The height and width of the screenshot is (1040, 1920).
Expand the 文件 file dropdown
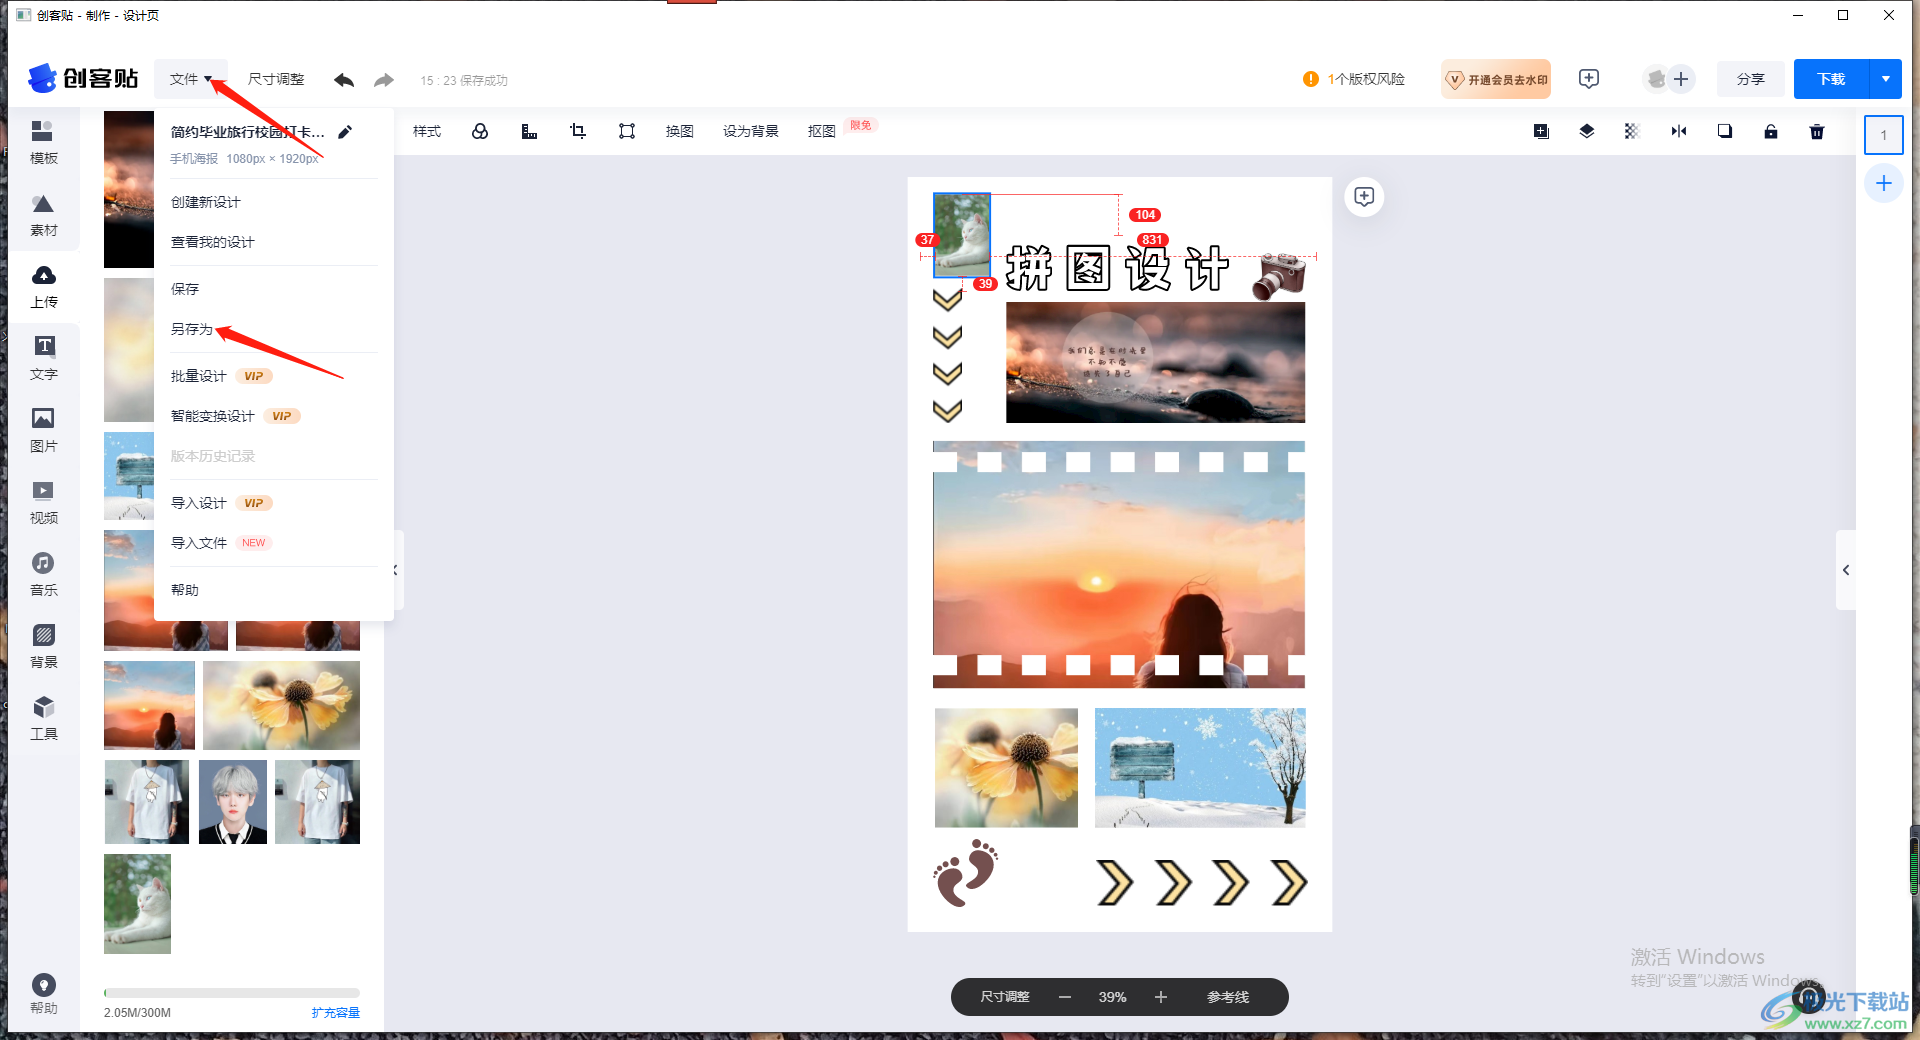click(x=191, y=79)
